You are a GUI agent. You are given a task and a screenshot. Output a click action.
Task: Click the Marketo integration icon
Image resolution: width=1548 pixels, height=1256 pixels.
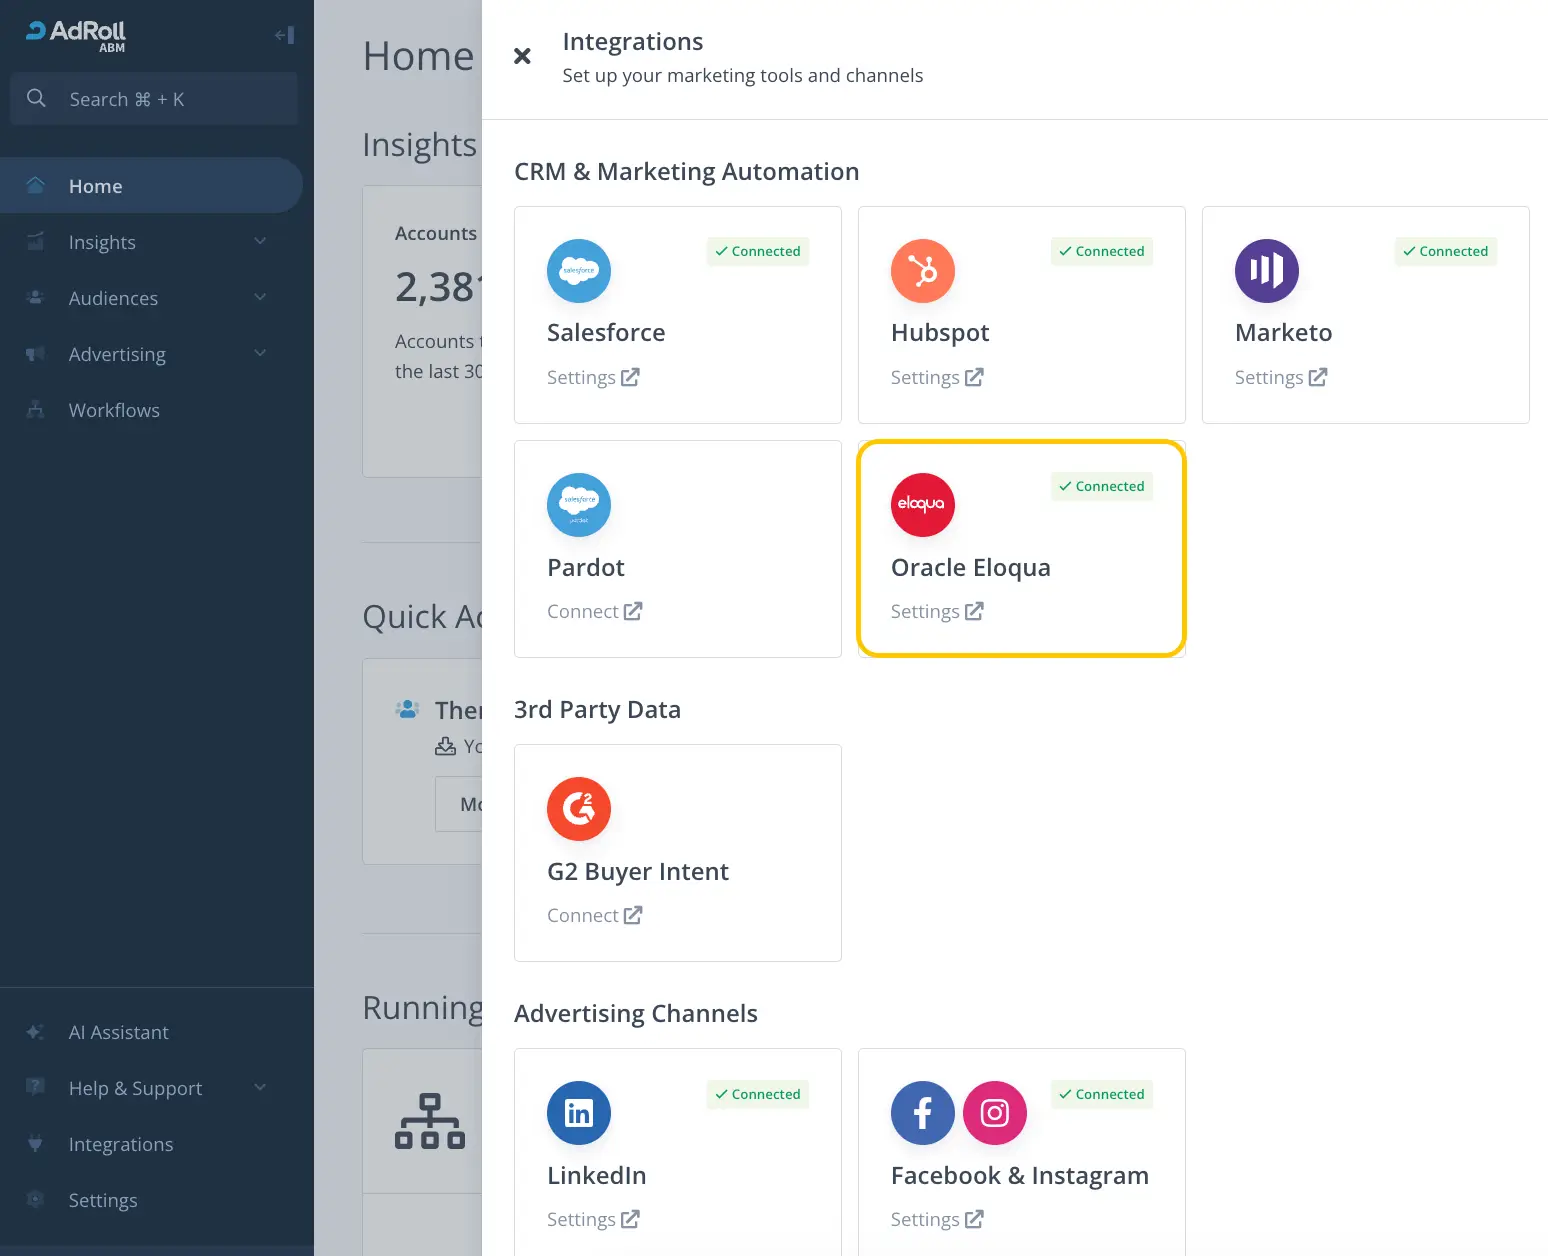(x=1266, y=270)
